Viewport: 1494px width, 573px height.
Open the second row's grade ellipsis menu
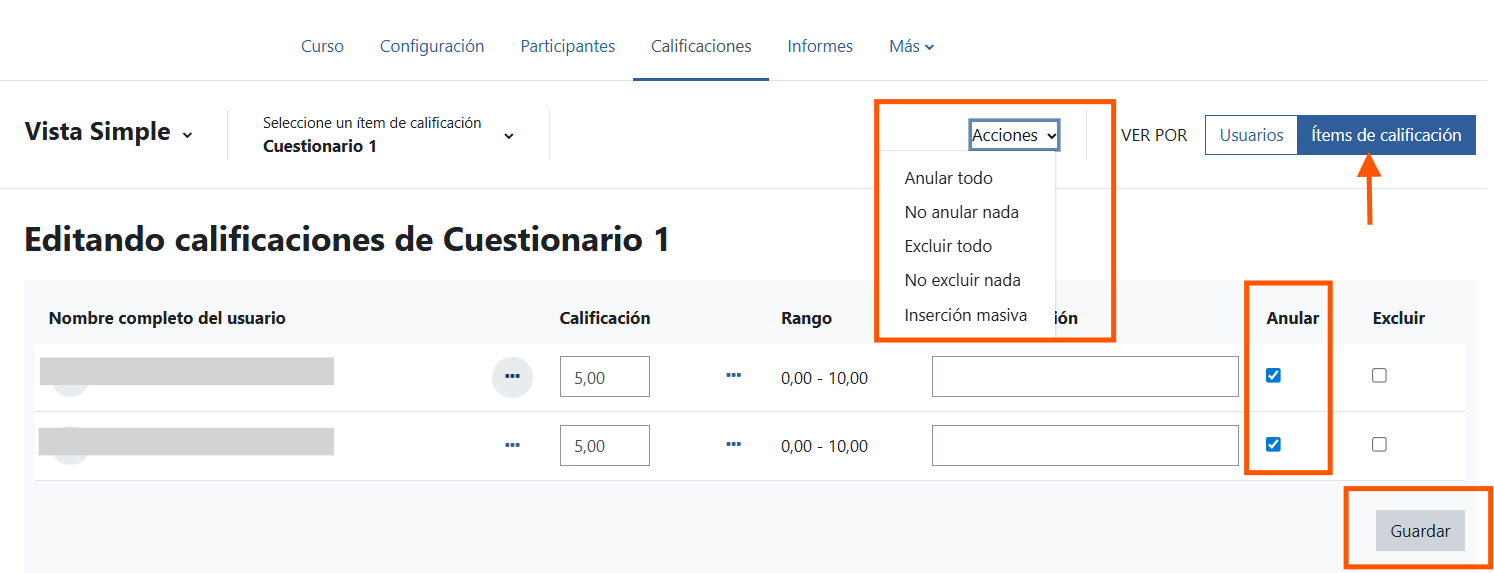pyautogui.click(x=733, y=445)
